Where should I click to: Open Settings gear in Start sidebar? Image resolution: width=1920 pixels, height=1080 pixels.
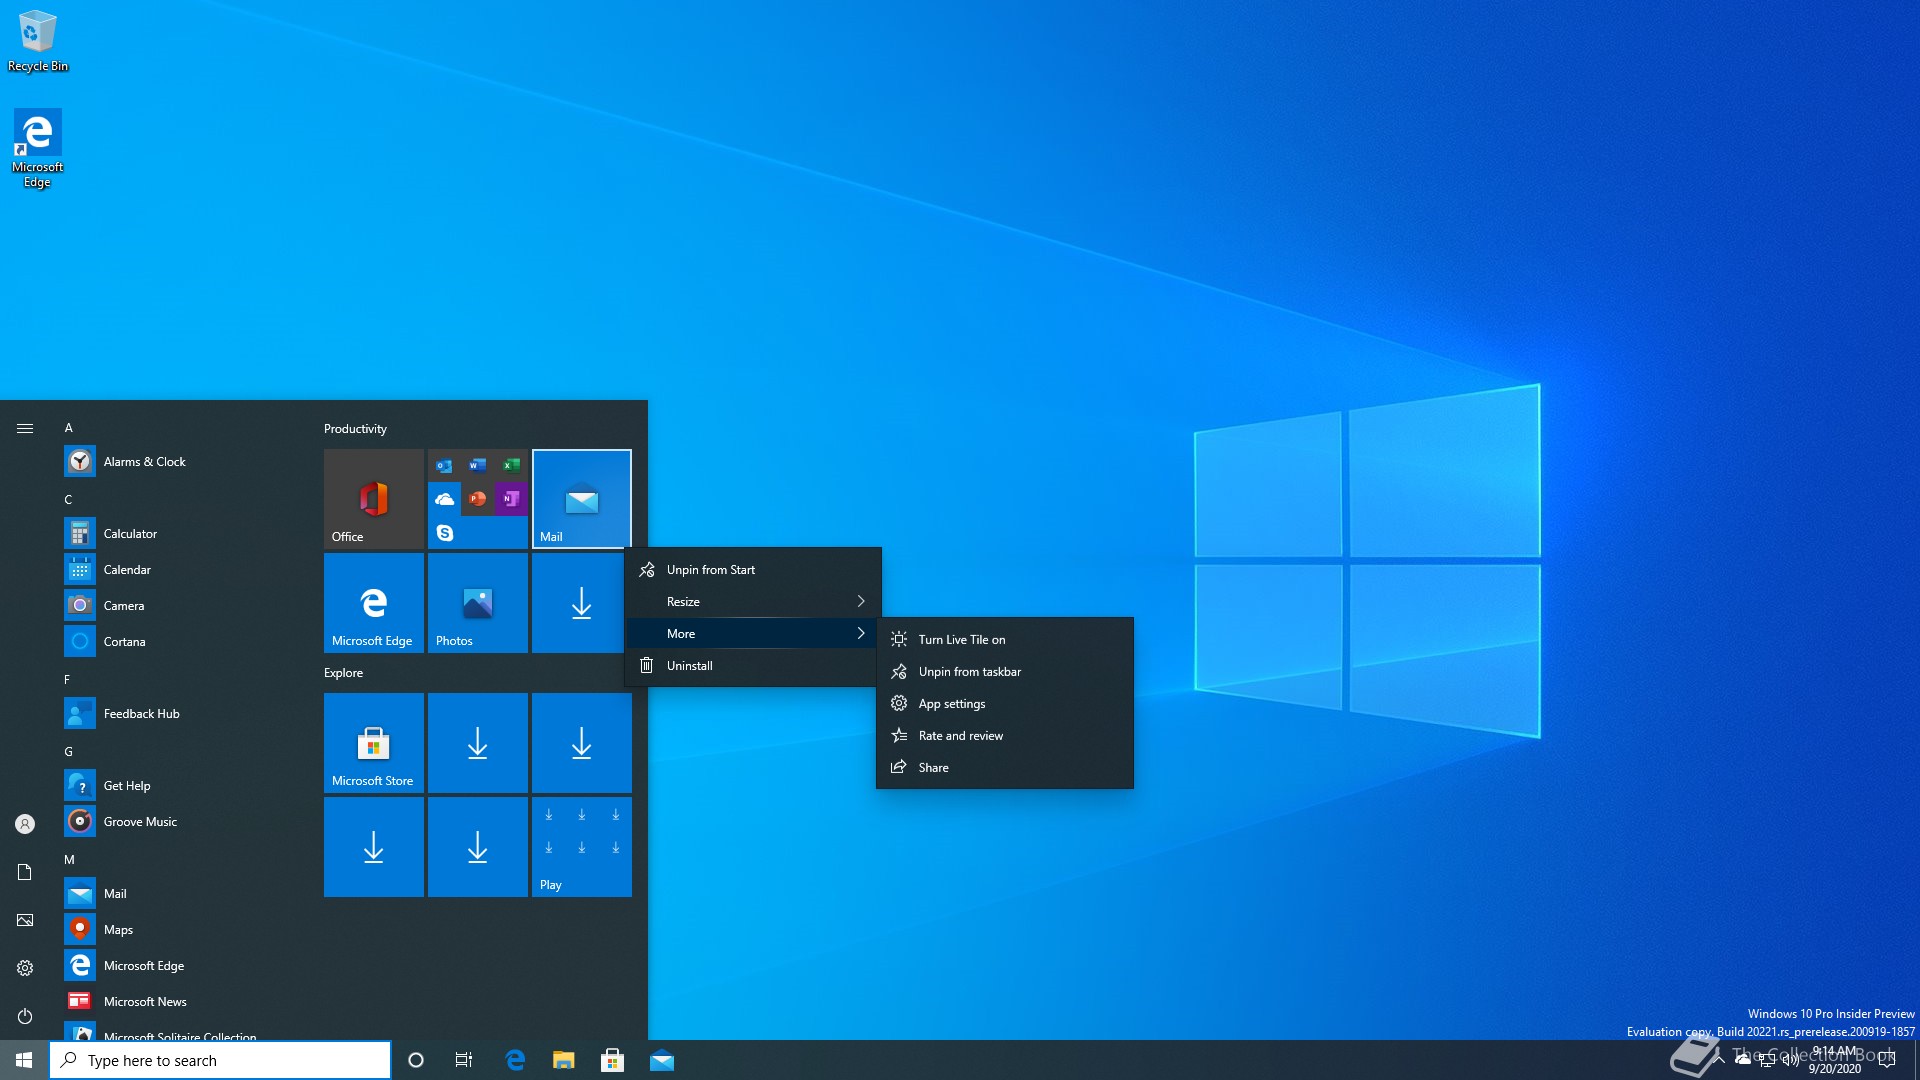(25, 968)
